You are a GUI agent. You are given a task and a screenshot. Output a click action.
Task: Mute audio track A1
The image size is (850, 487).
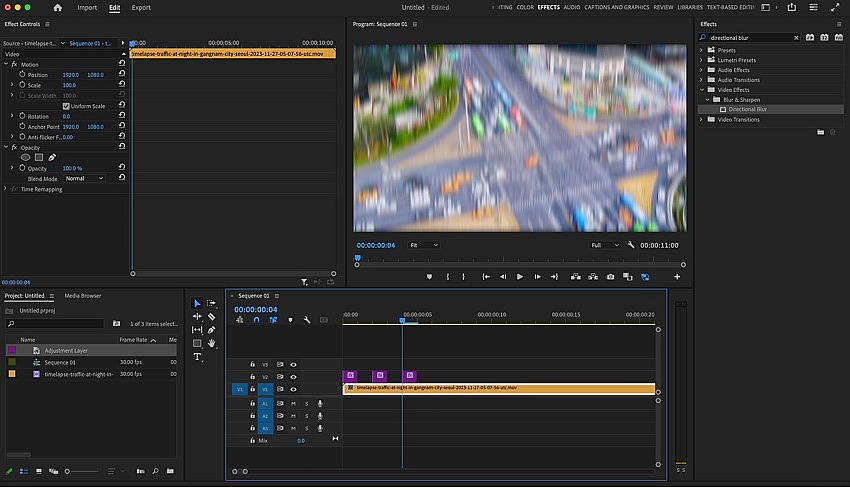click(x=293, y=403)
